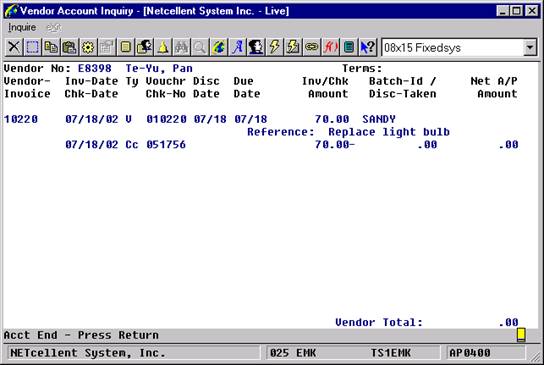The height and width of the screenshot is (365, 544).
Task: Click the font name combo box field
Action: [453, 48]
